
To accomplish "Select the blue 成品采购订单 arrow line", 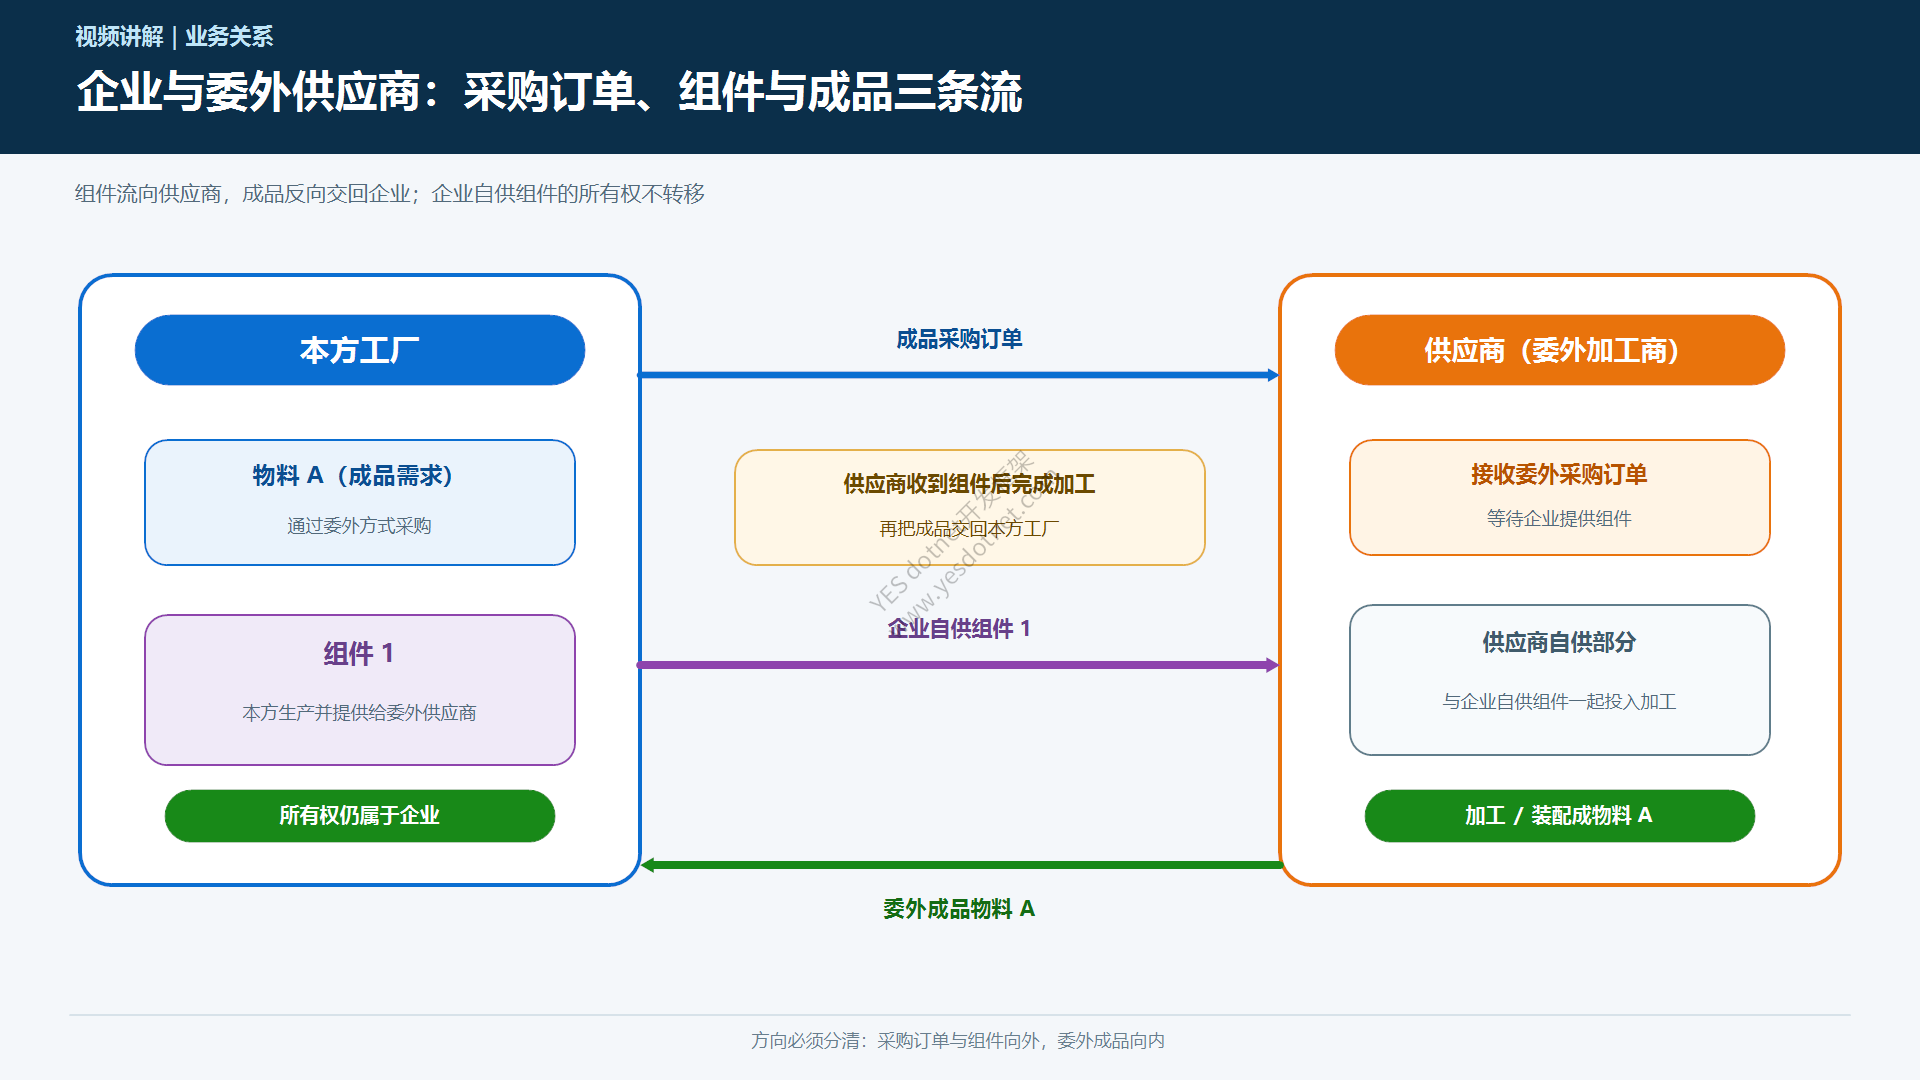I will tap(959, 375).
